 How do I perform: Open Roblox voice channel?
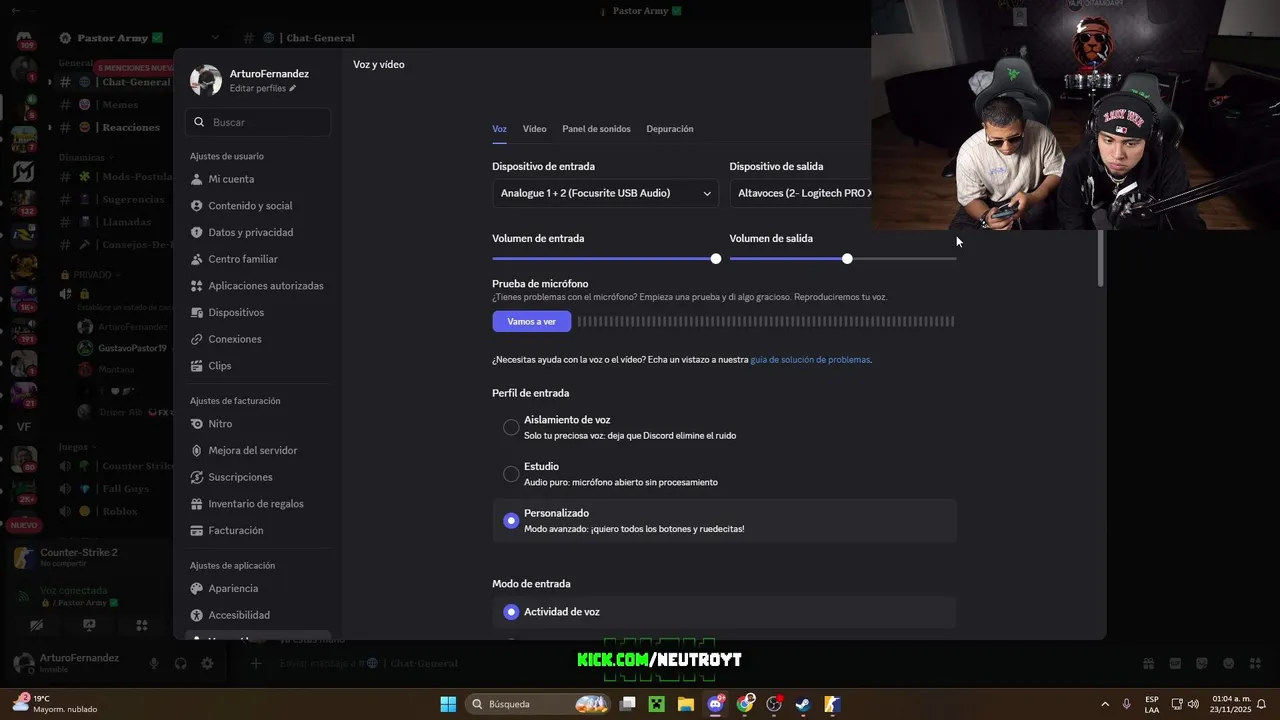[115, 512]
